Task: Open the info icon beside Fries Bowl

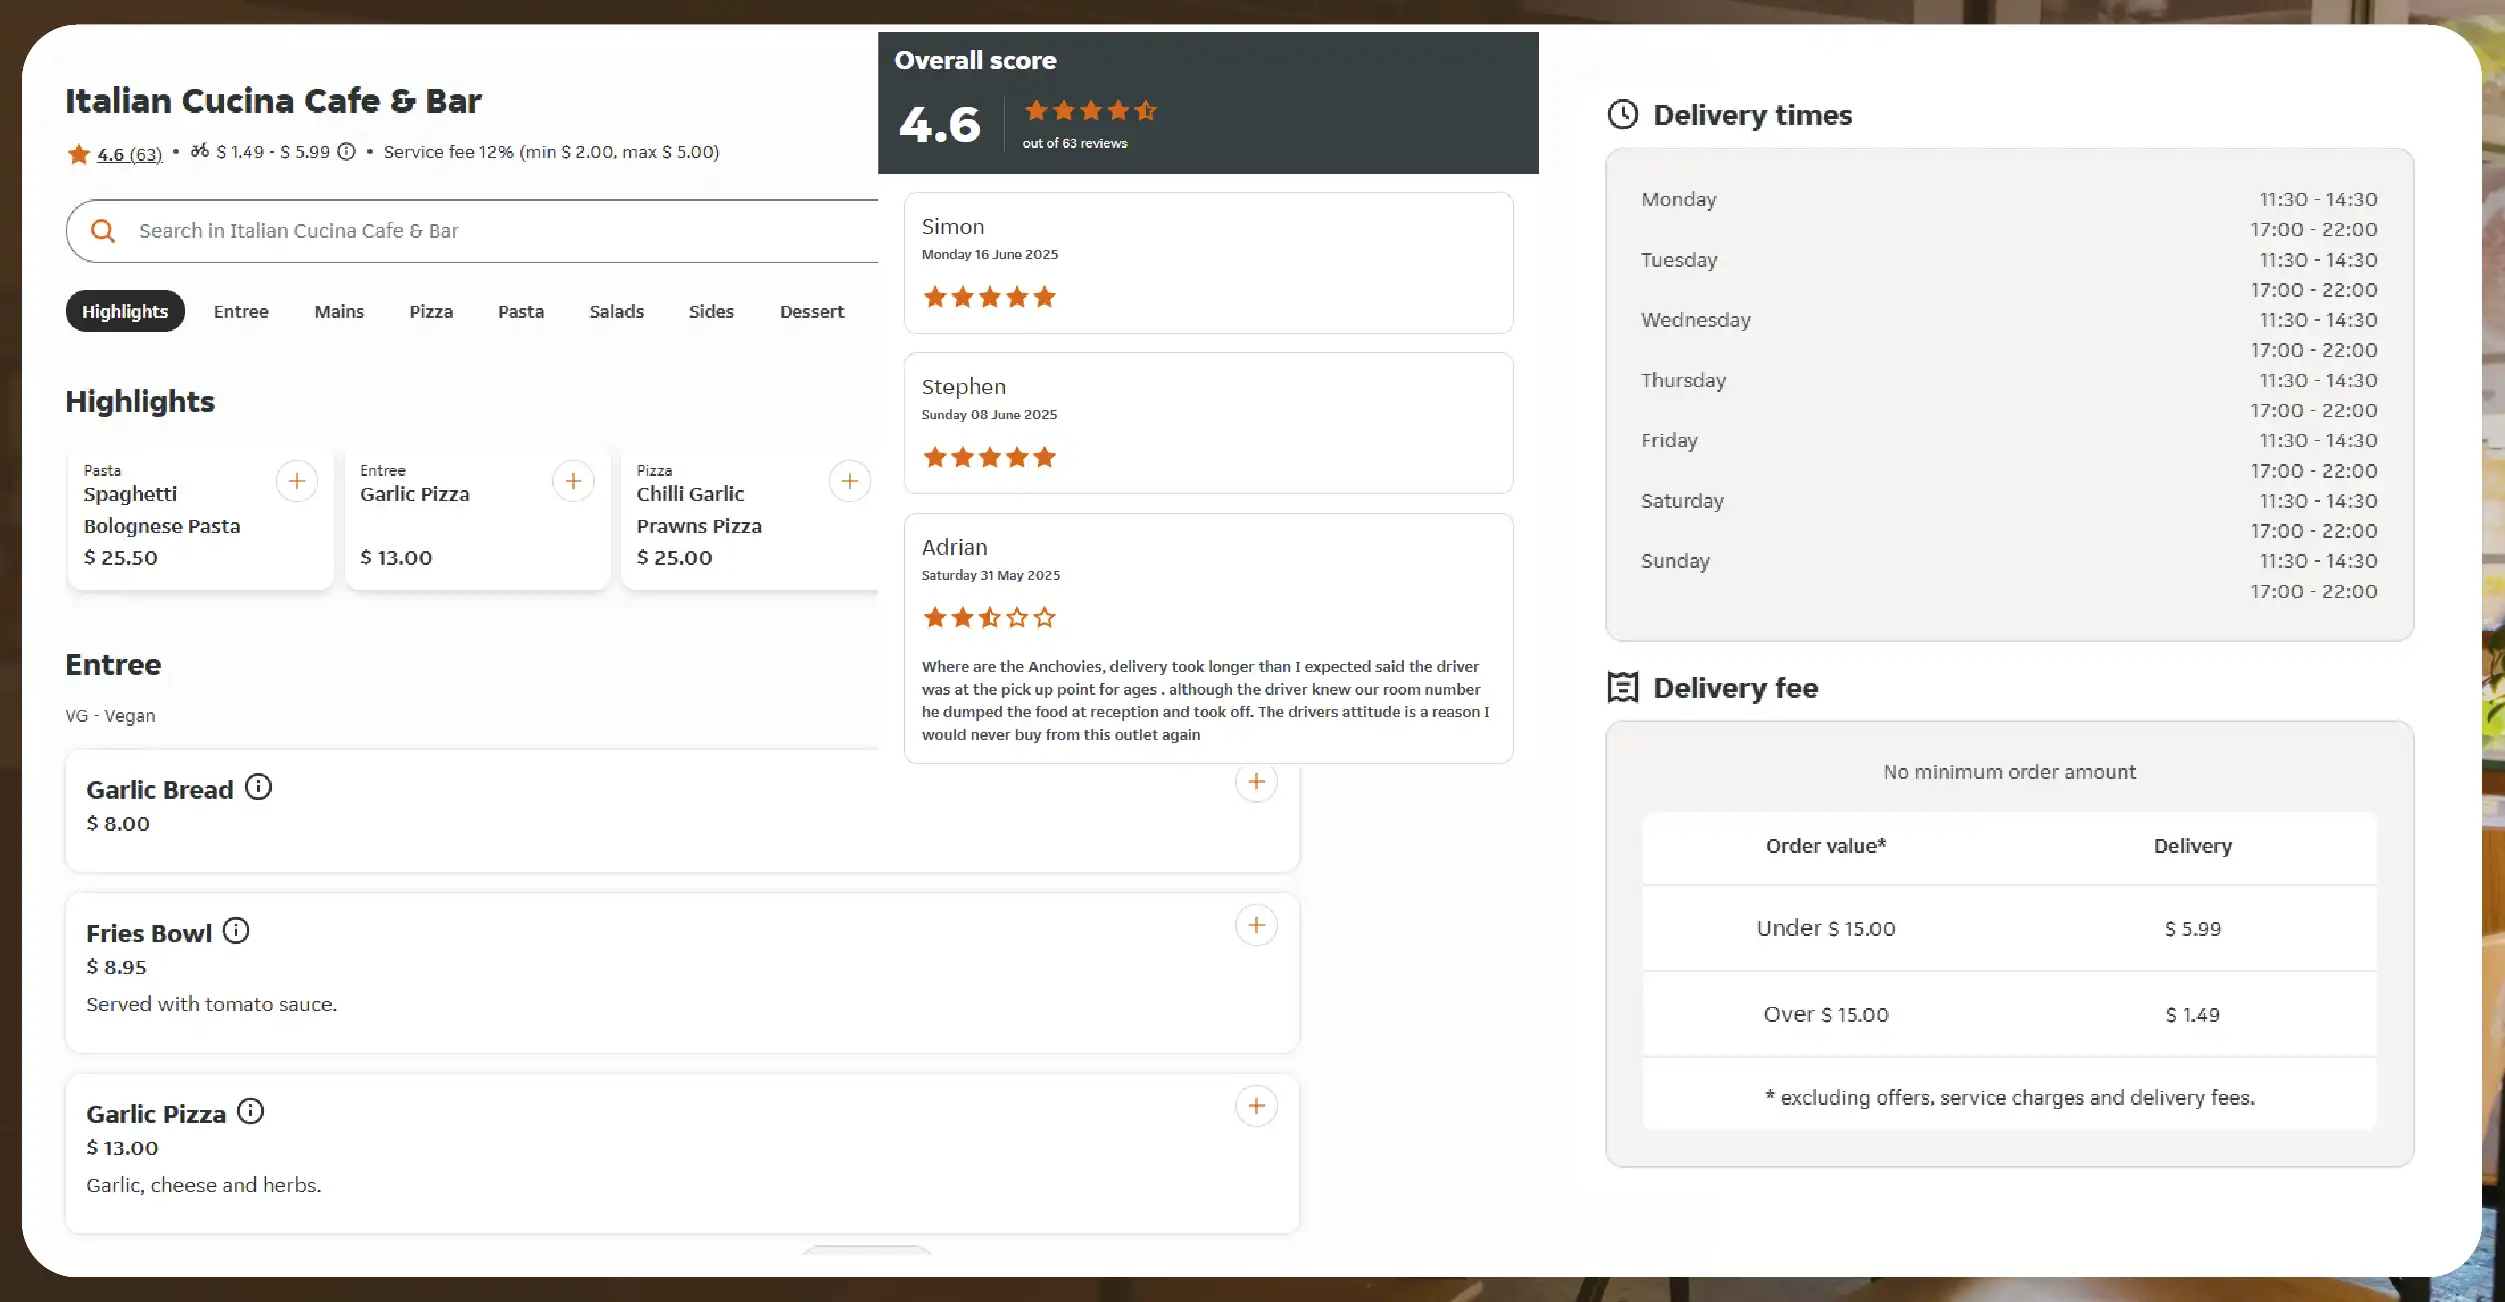Action: pyautogui.click(x=236, y=930)
